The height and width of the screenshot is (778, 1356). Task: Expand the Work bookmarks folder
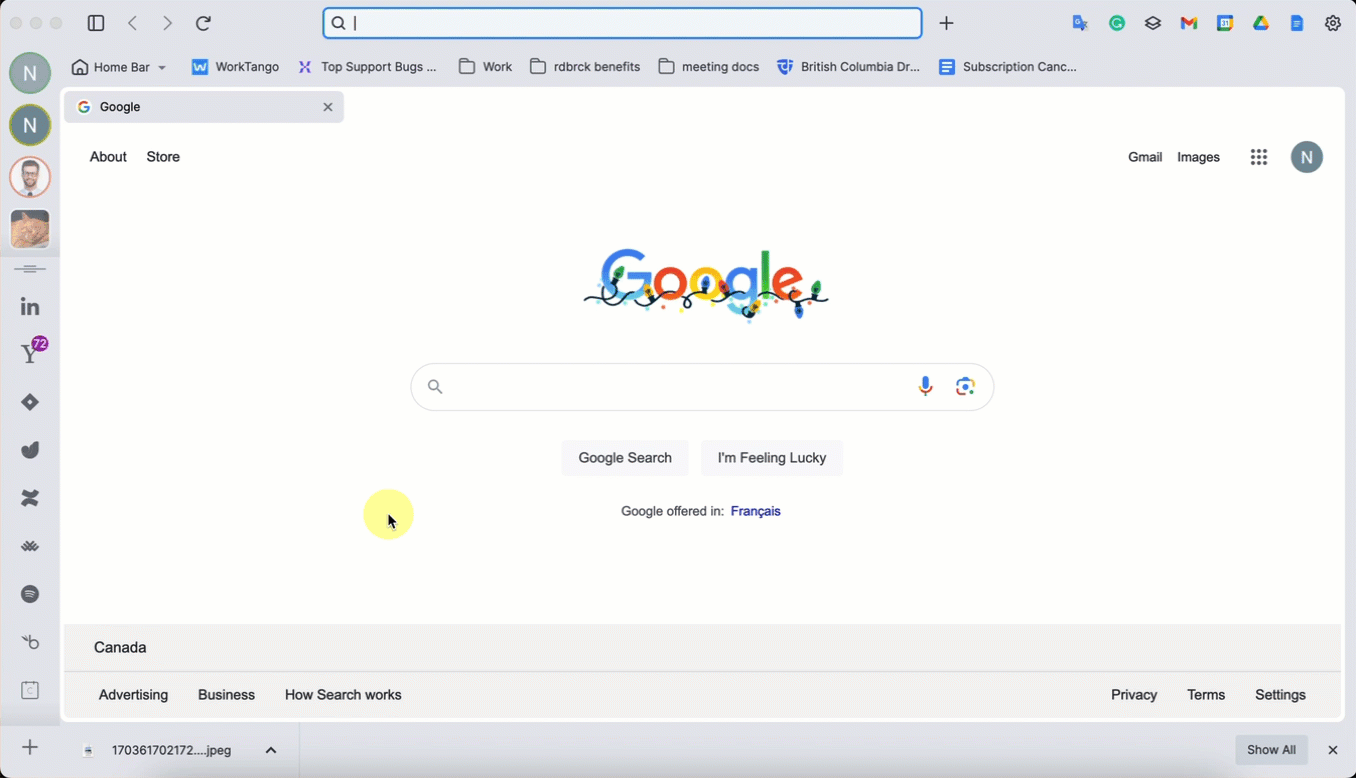485,67
